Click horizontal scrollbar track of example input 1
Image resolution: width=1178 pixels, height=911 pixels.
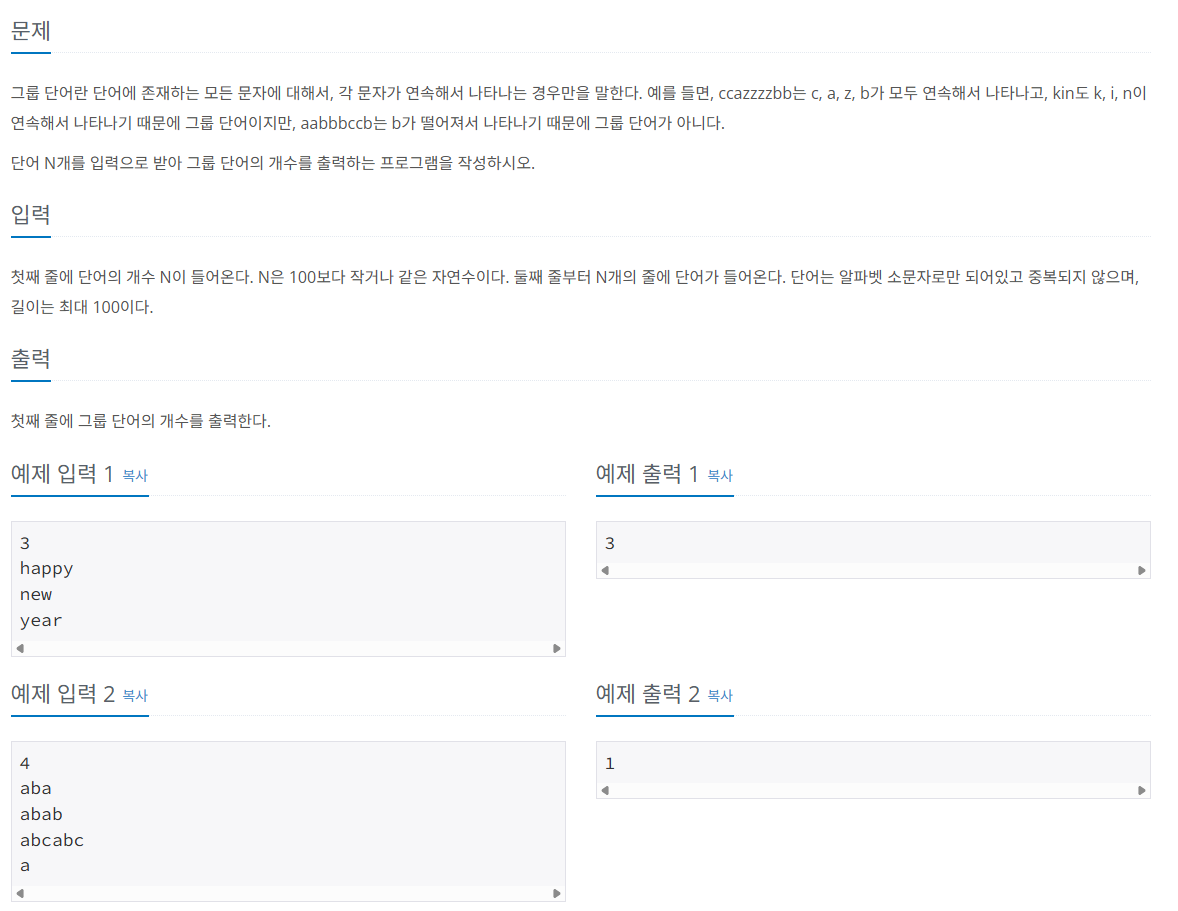point(288,648)
